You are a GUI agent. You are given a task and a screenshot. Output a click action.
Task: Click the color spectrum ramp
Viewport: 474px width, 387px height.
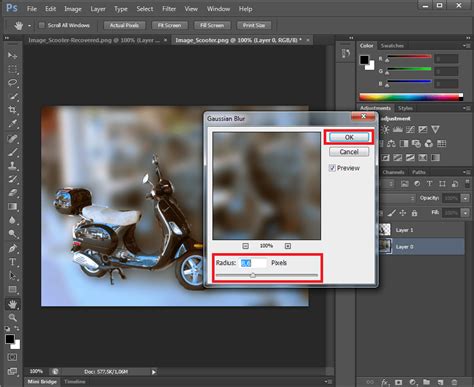click(x=411, y=97)
